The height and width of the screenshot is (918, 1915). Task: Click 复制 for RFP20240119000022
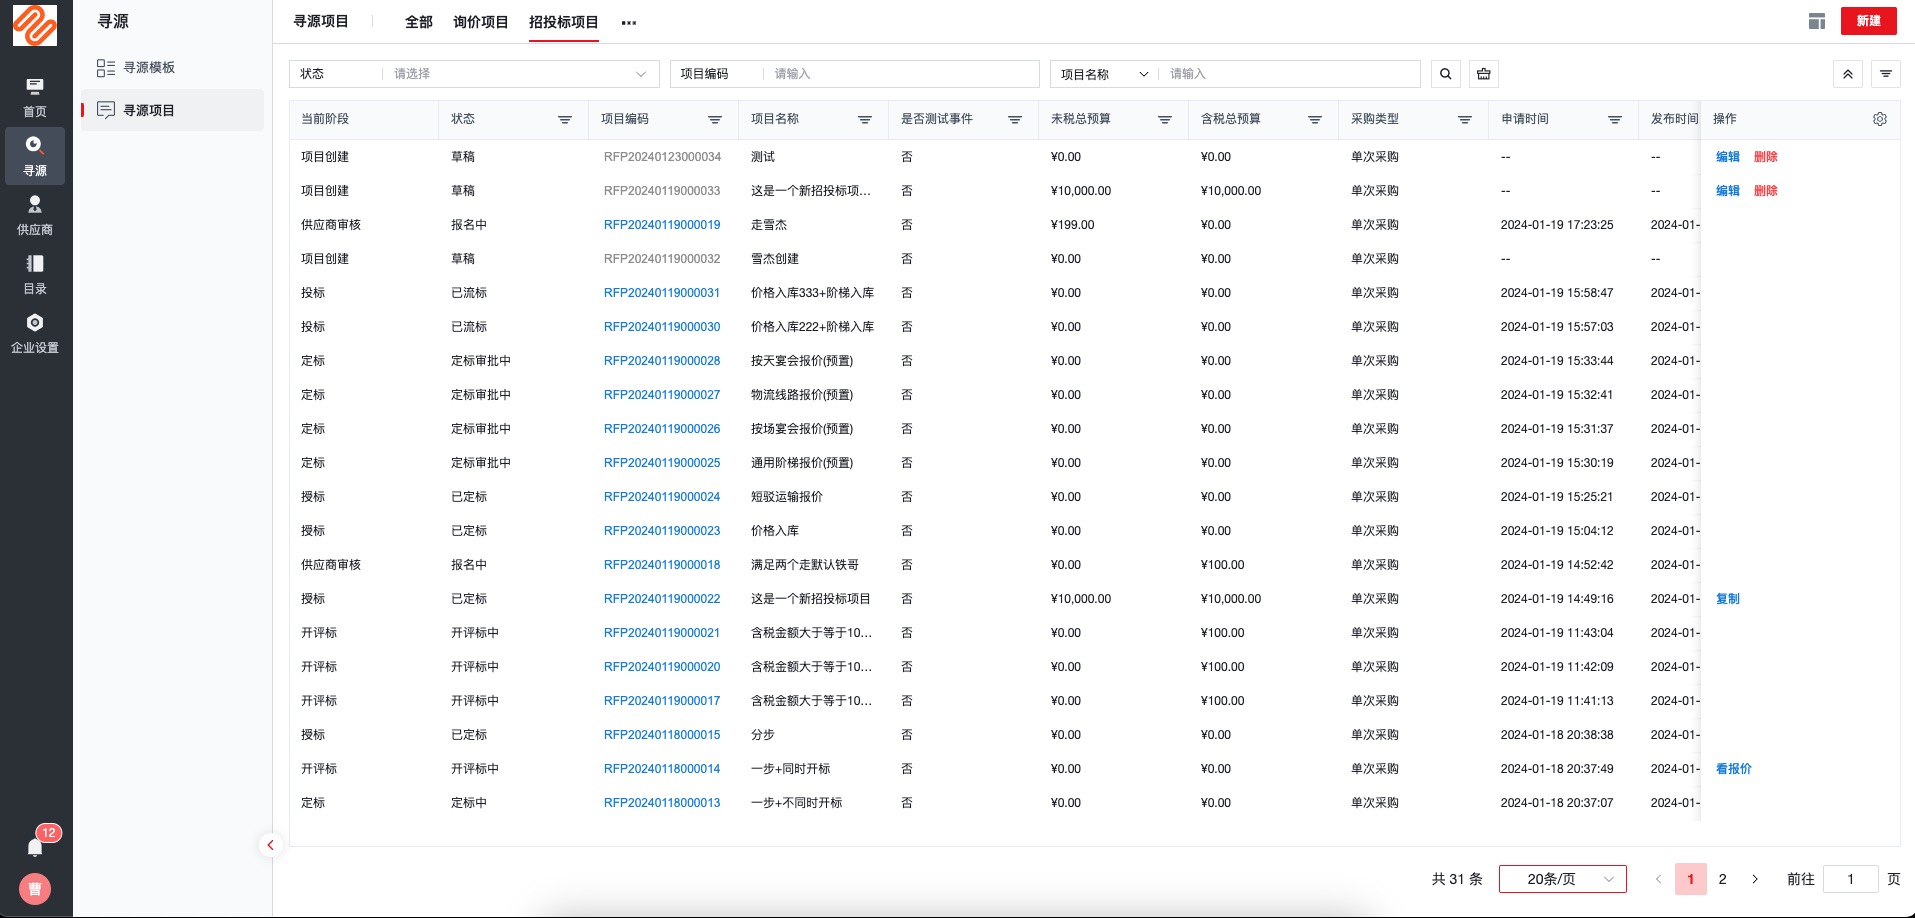click(1728, 599)
